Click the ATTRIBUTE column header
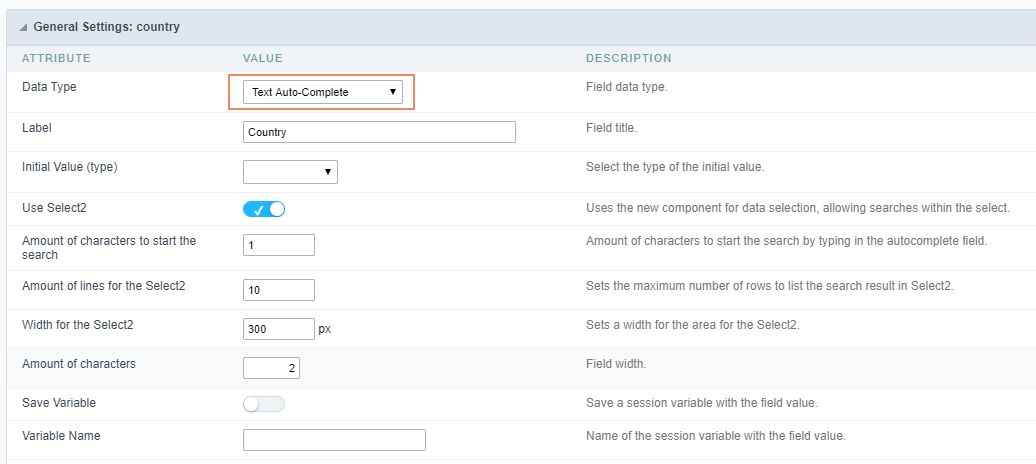 coord(56,58)
